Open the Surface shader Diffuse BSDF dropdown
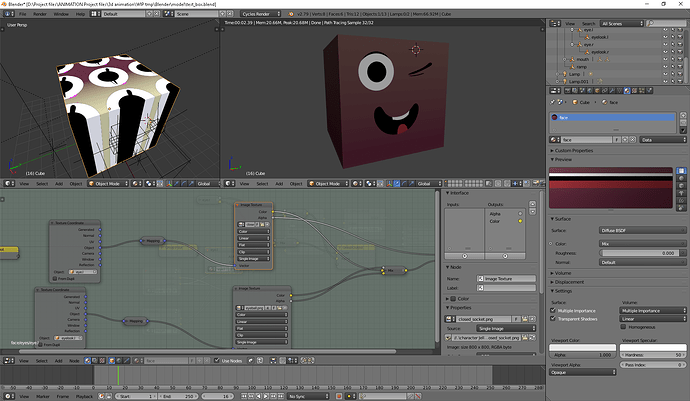 642,230
